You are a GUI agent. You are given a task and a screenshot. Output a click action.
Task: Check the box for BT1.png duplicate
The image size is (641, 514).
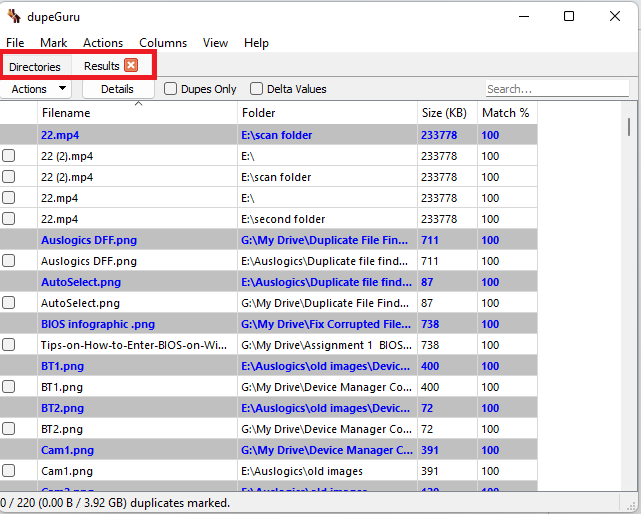(x=9, y=387)
